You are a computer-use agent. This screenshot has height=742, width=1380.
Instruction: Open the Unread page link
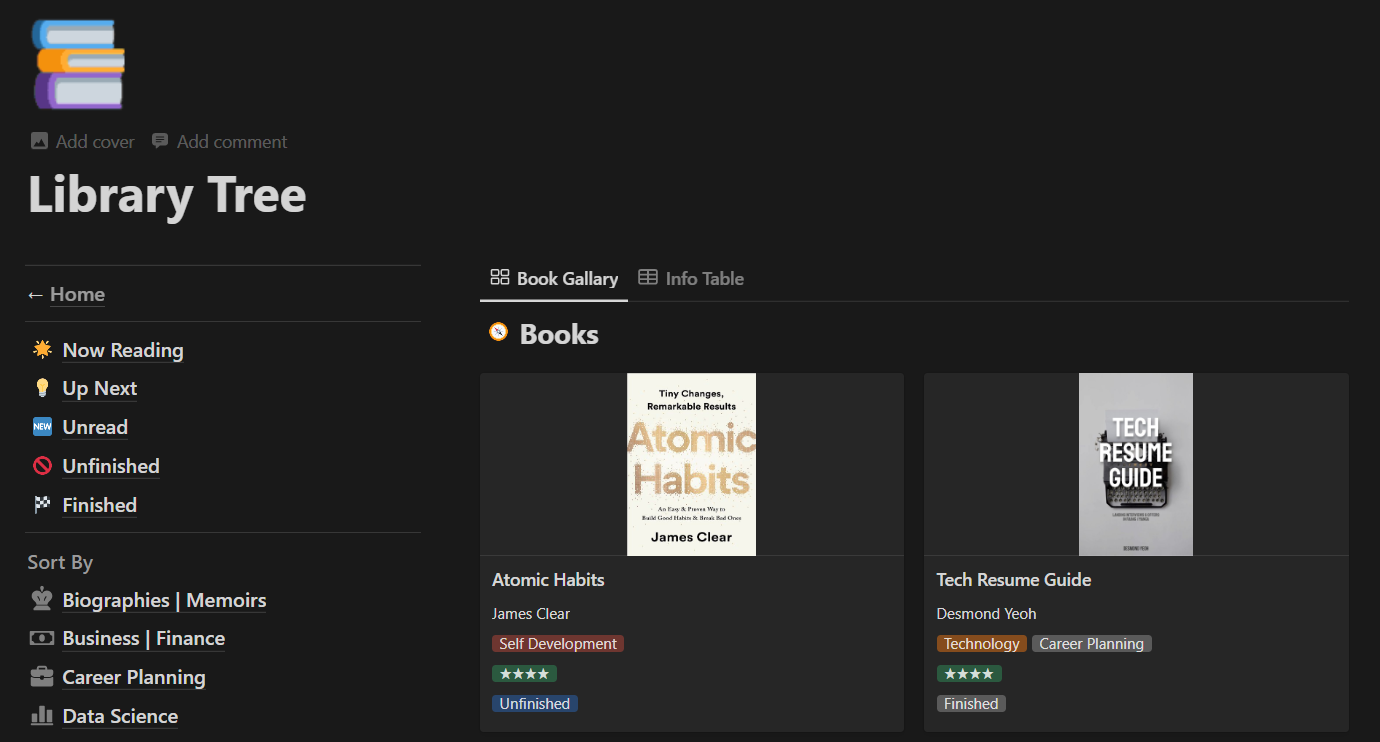pyautogui.click(x=95, y=427)
